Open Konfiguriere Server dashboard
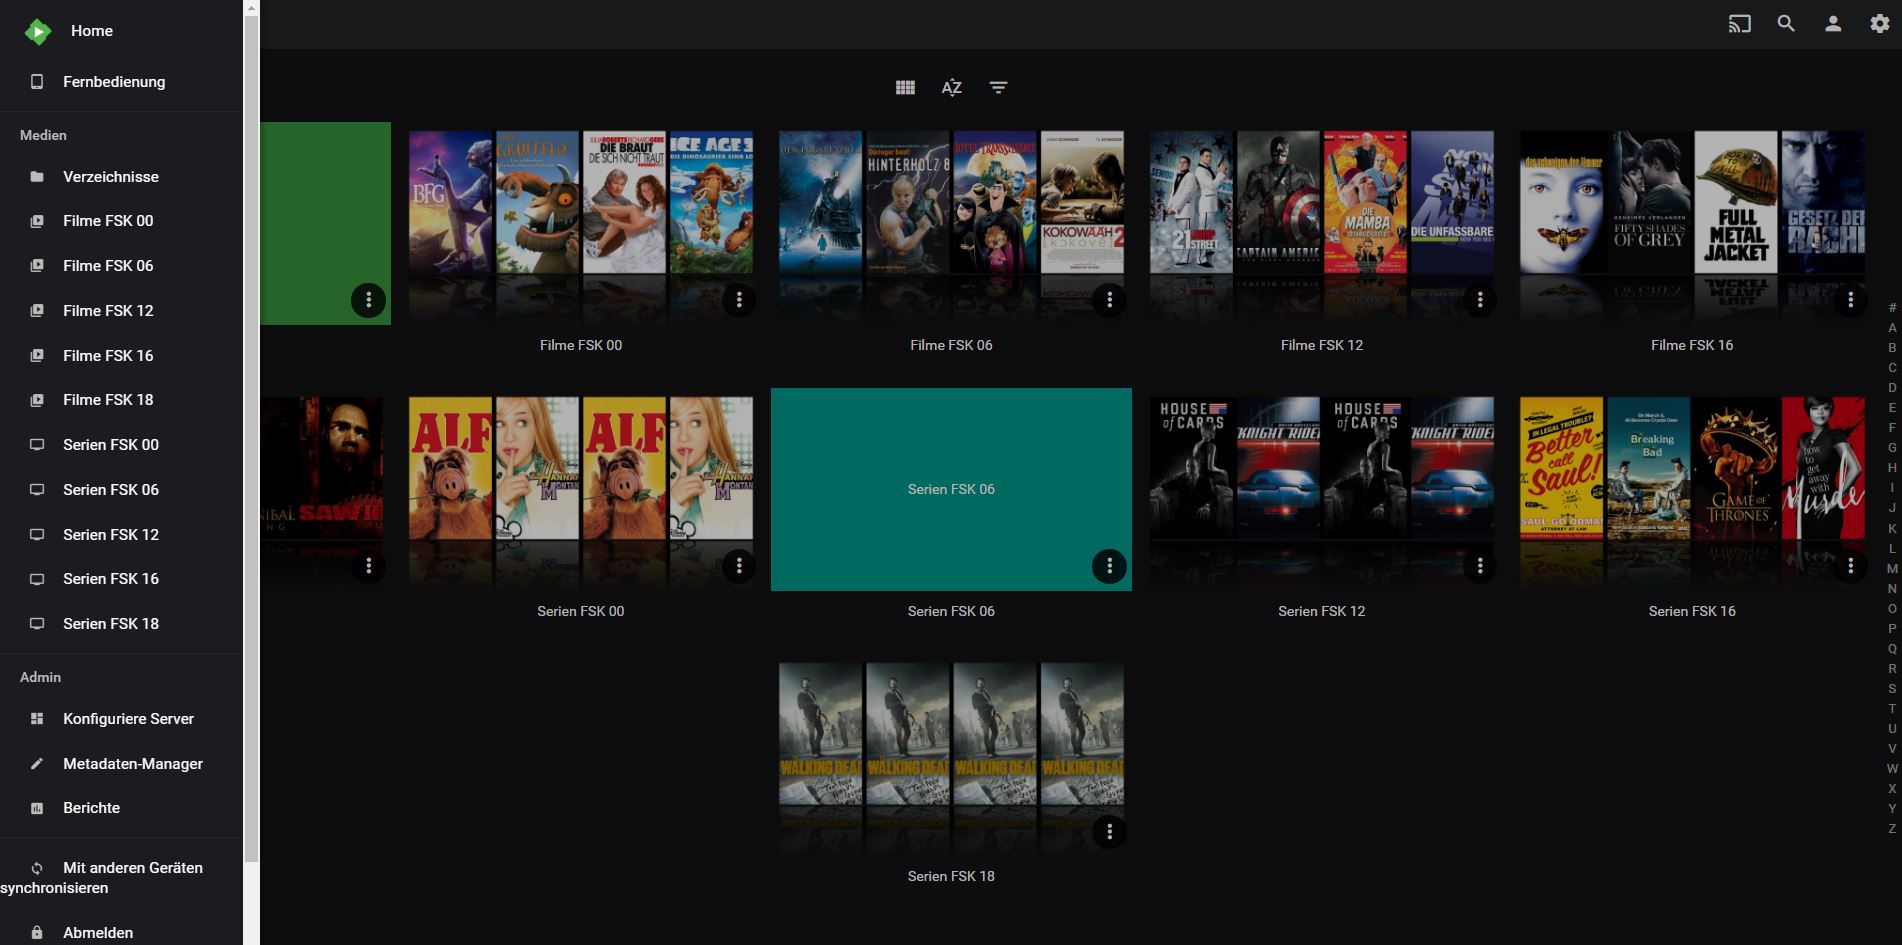Image resolution: width=1902 pixels, height=945 pixels. click(x=121, y=719)
